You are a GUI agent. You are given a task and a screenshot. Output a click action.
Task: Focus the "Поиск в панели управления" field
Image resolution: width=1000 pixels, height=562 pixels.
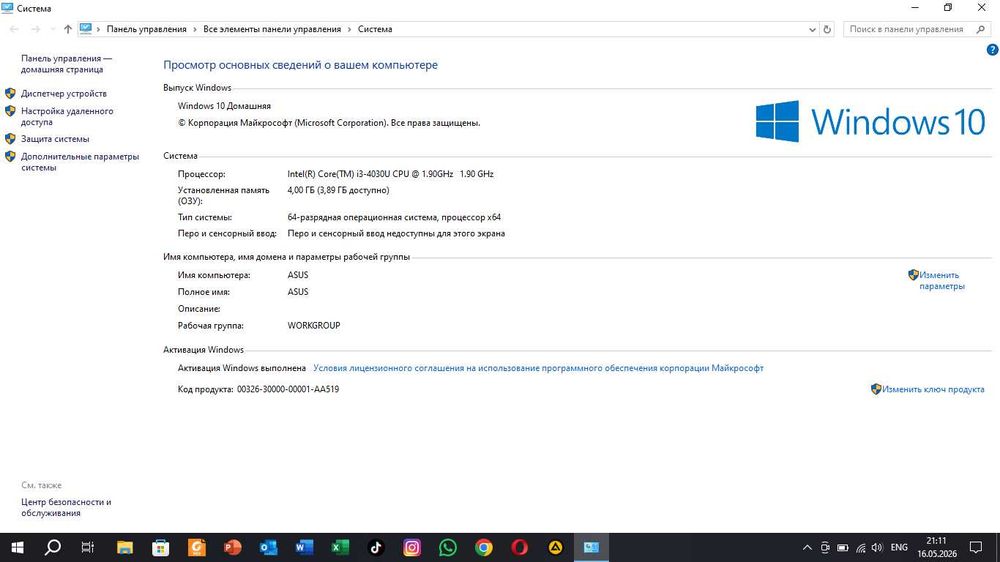pyautogui.click(x=906, y=29)
